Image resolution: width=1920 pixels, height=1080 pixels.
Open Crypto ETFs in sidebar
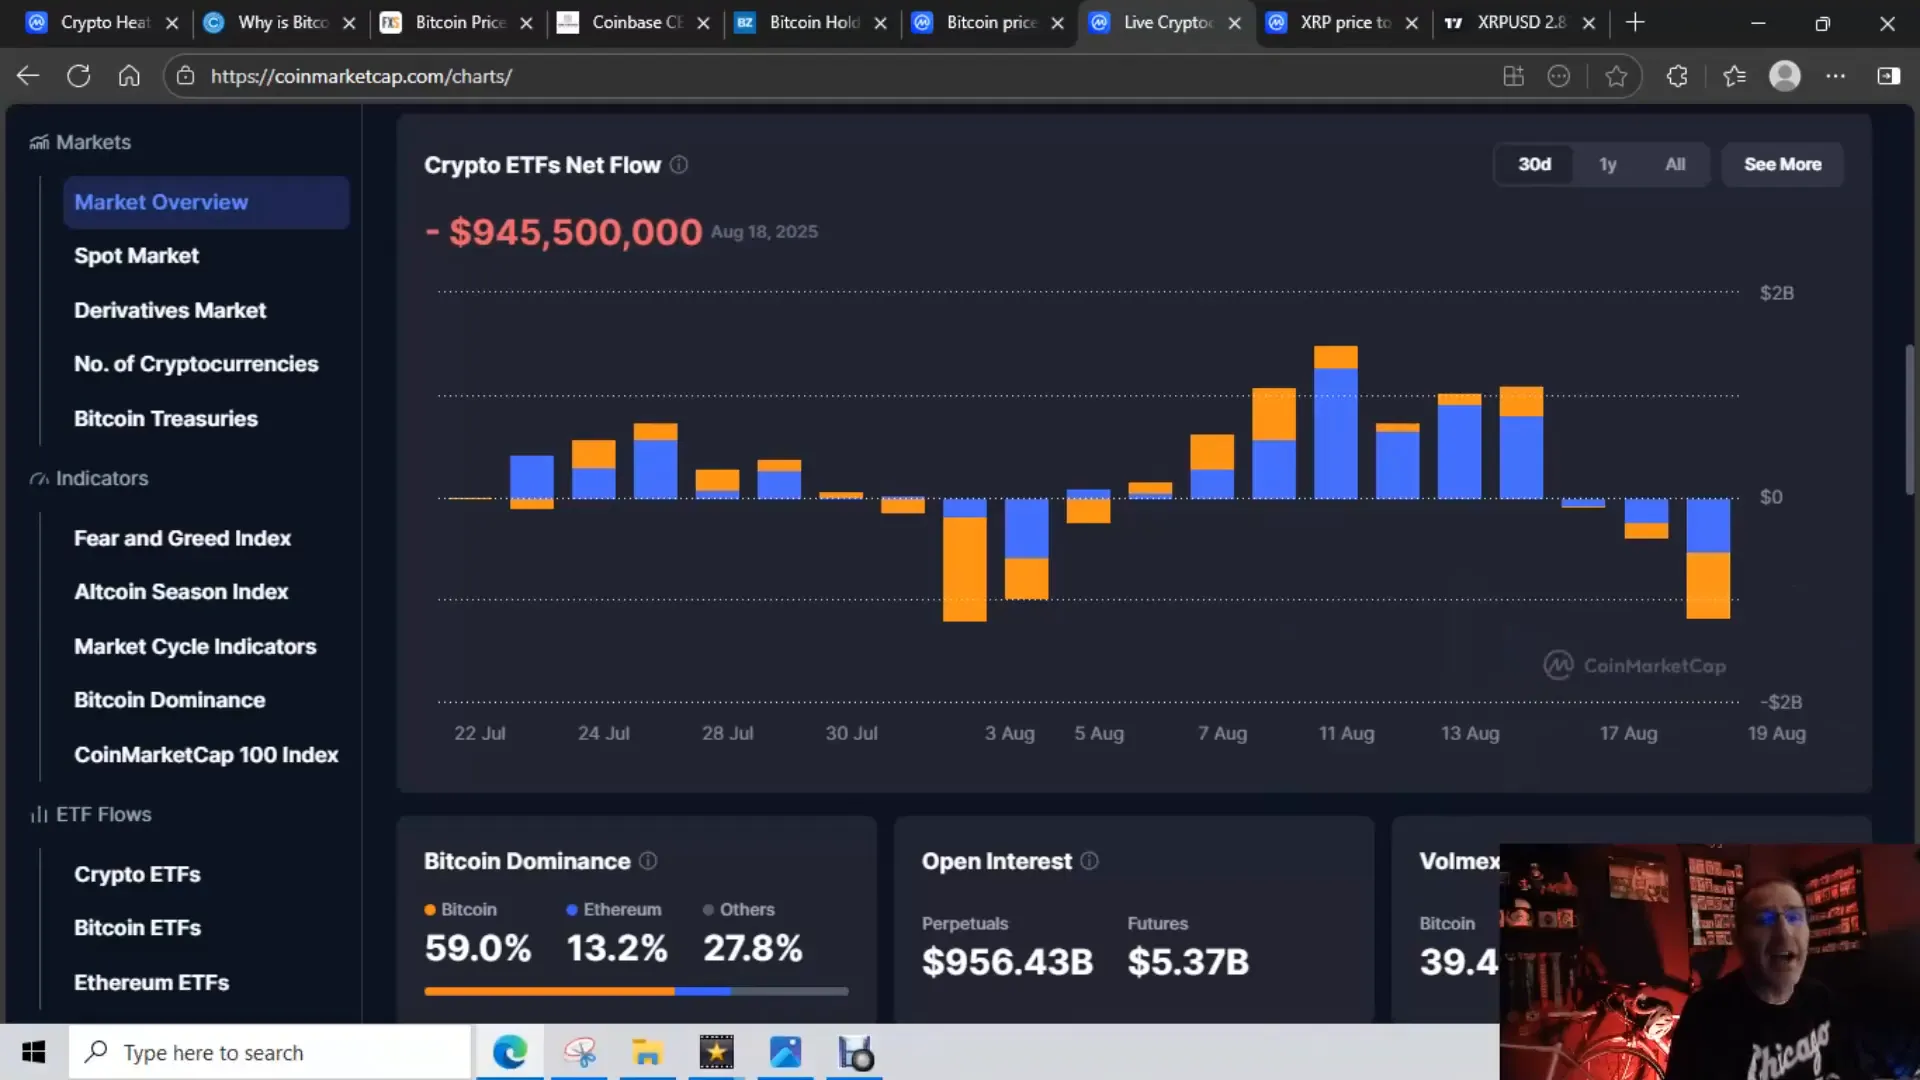click(x=137, y=874)
